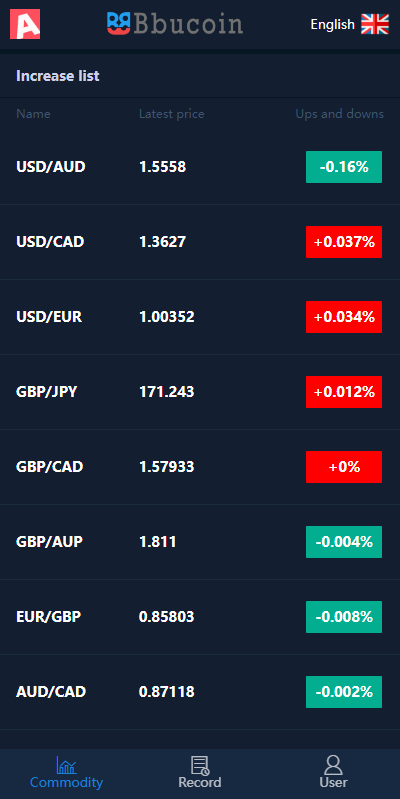This screenshot has height=799, width=400.
Task: Select the USD/AUD pair row
Action: pyautogui.click(x=200, y=167)
